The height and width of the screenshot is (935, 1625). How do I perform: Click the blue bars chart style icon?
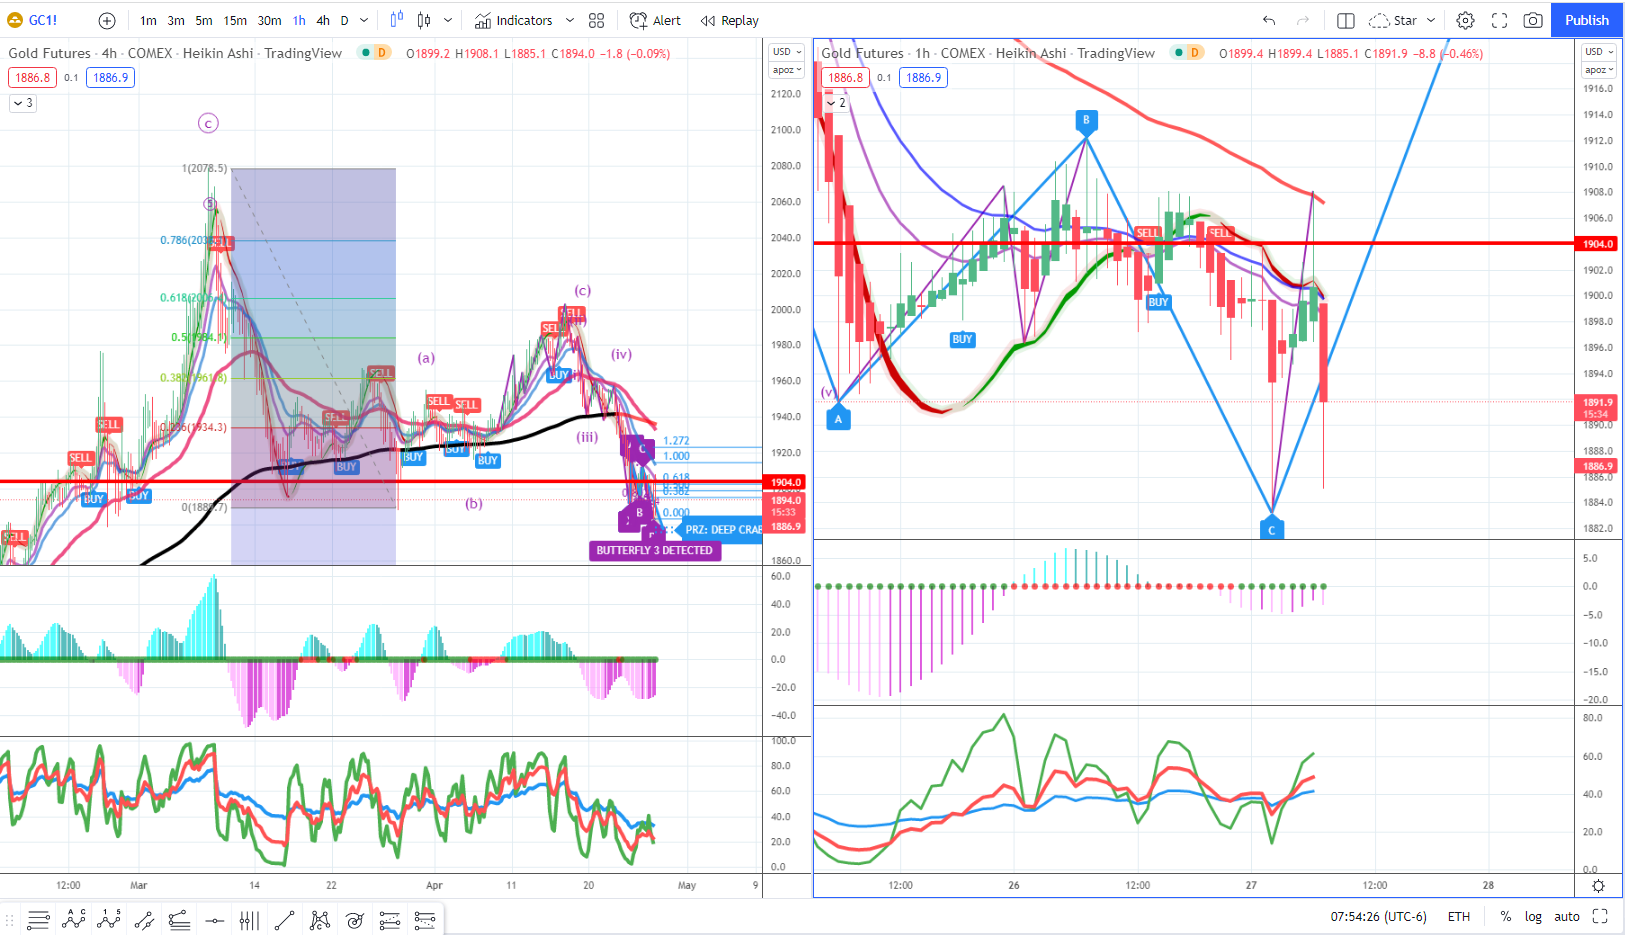397,20
